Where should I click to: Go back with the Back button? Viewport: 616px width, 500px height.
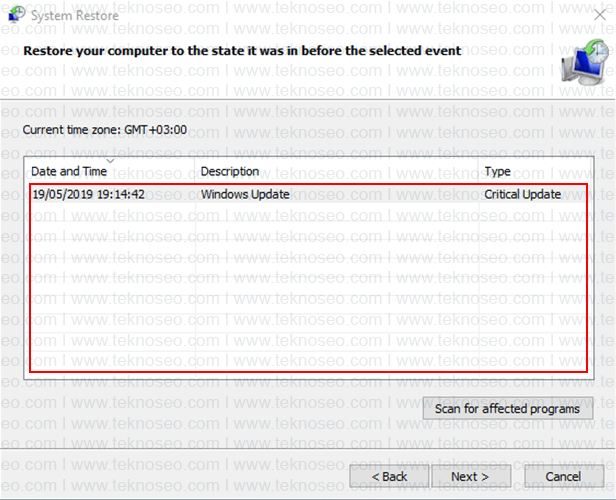click(x=389, y=476)
